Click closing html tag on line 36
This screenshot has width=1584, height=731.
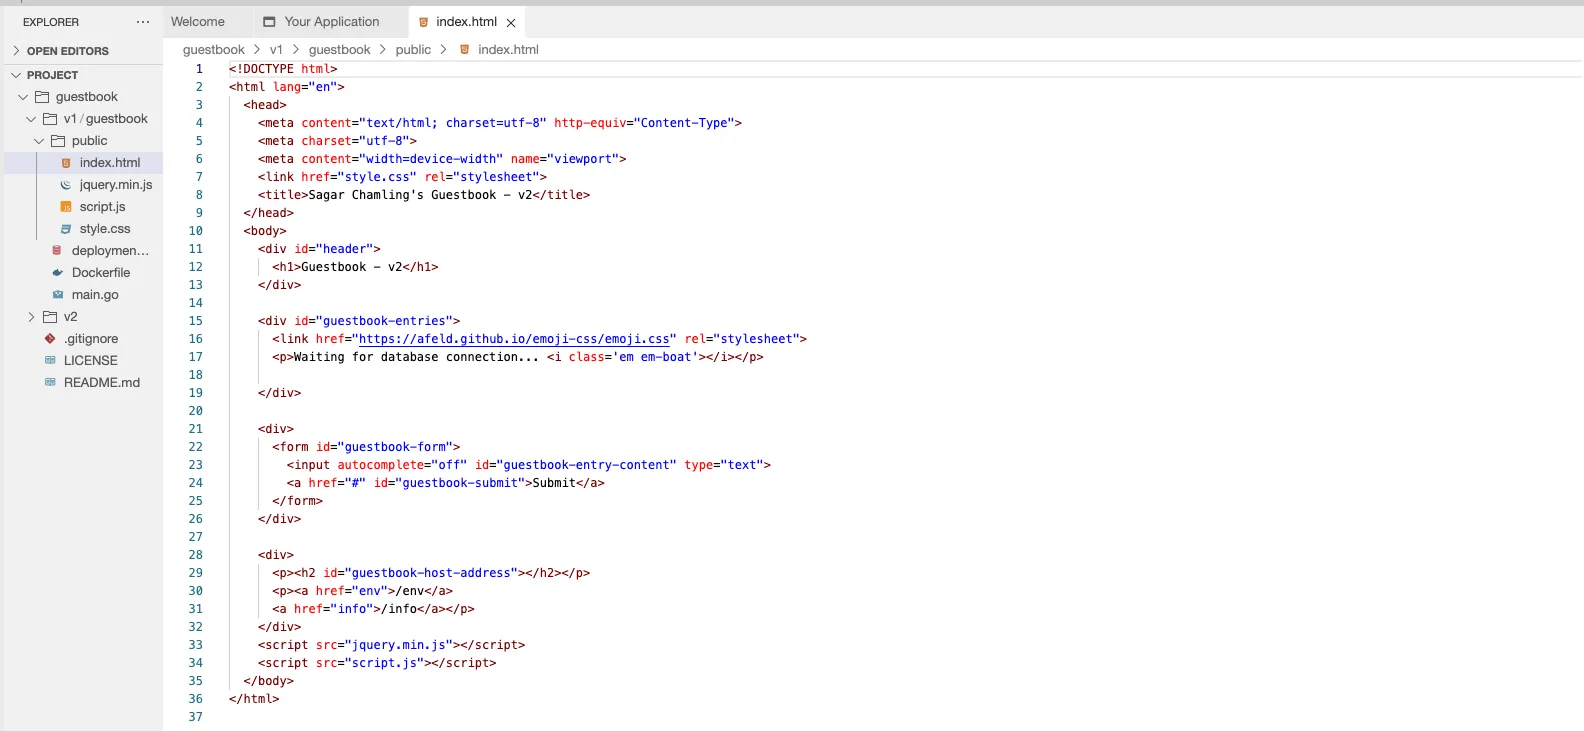[x=254, y=699]
